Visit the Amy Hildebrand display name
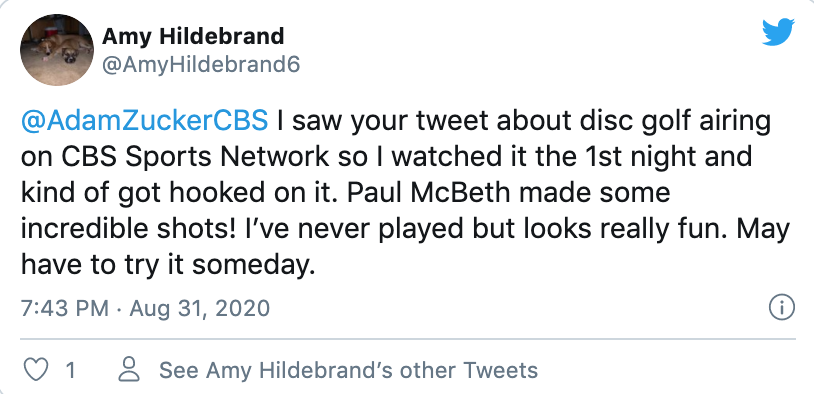 click(x=193, y=36)
